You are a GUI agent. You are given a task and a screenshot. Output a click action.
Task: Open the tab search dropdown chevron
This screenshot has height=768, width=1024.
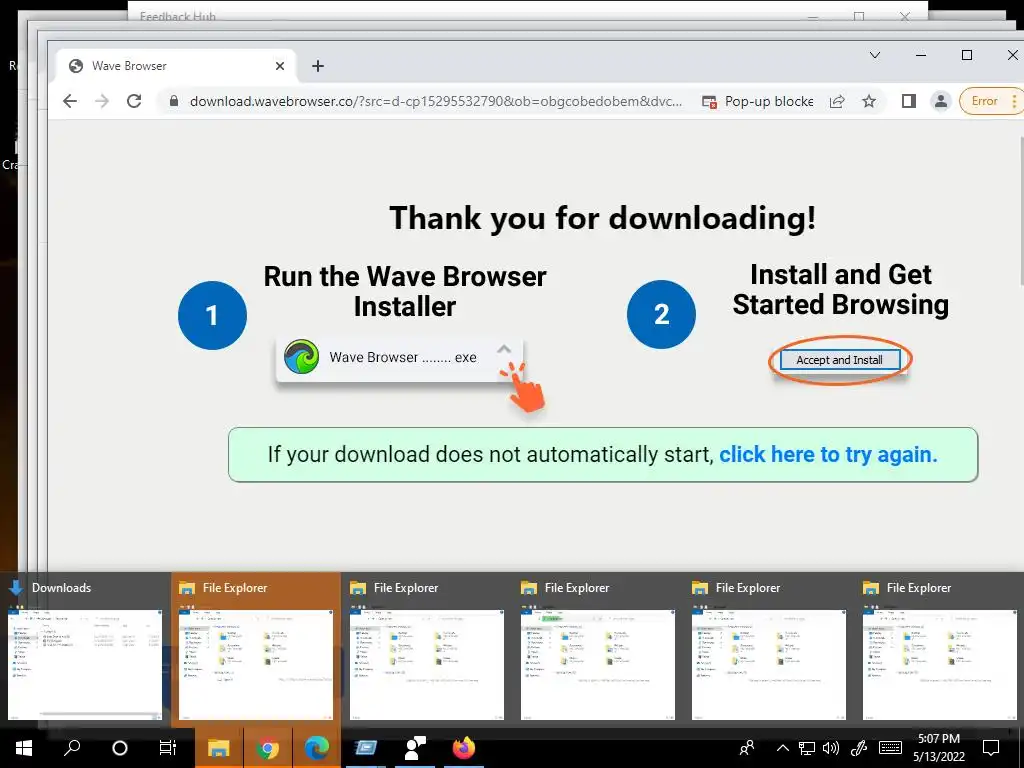874,56
